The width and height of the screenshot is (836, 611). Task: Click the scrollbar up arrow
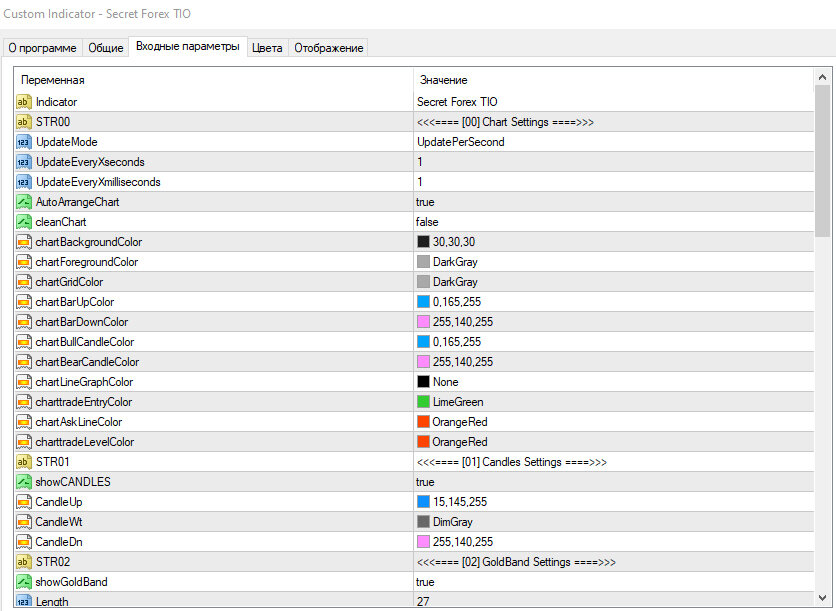(822, 78)
